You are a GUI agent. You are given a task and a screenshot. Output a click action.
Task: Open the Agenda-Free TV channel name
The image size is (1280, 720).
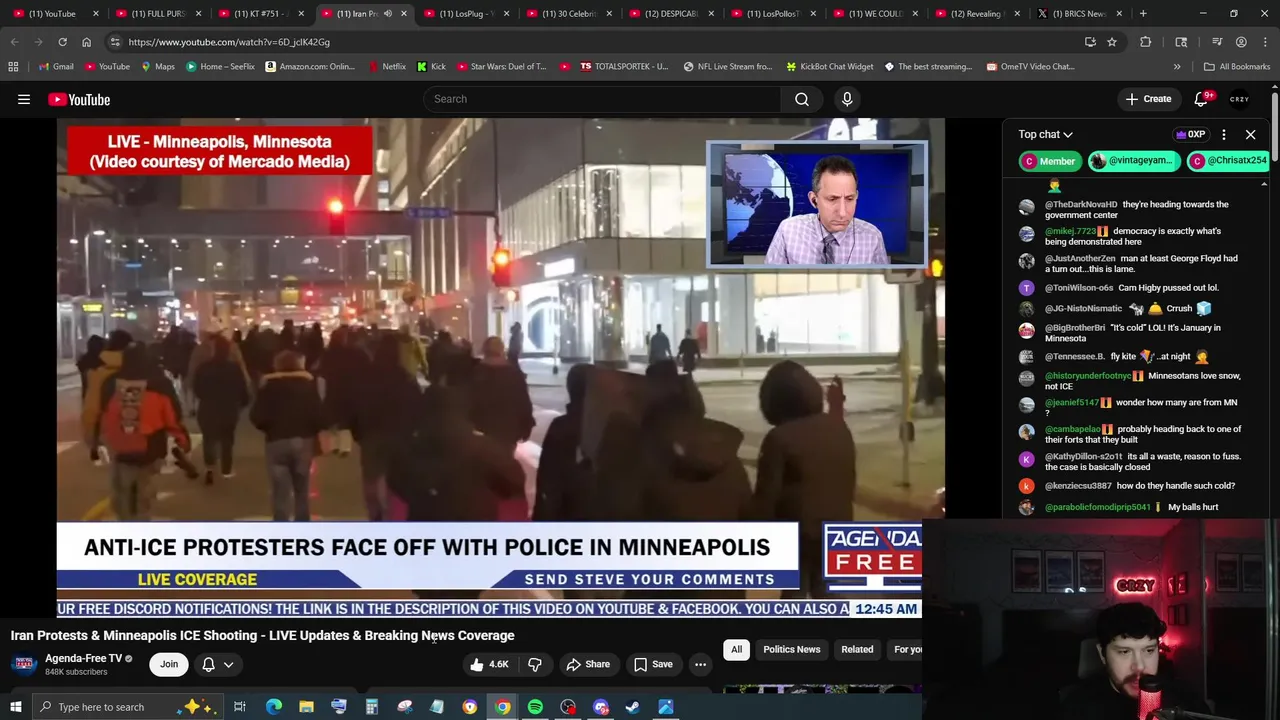coord(83,658)
